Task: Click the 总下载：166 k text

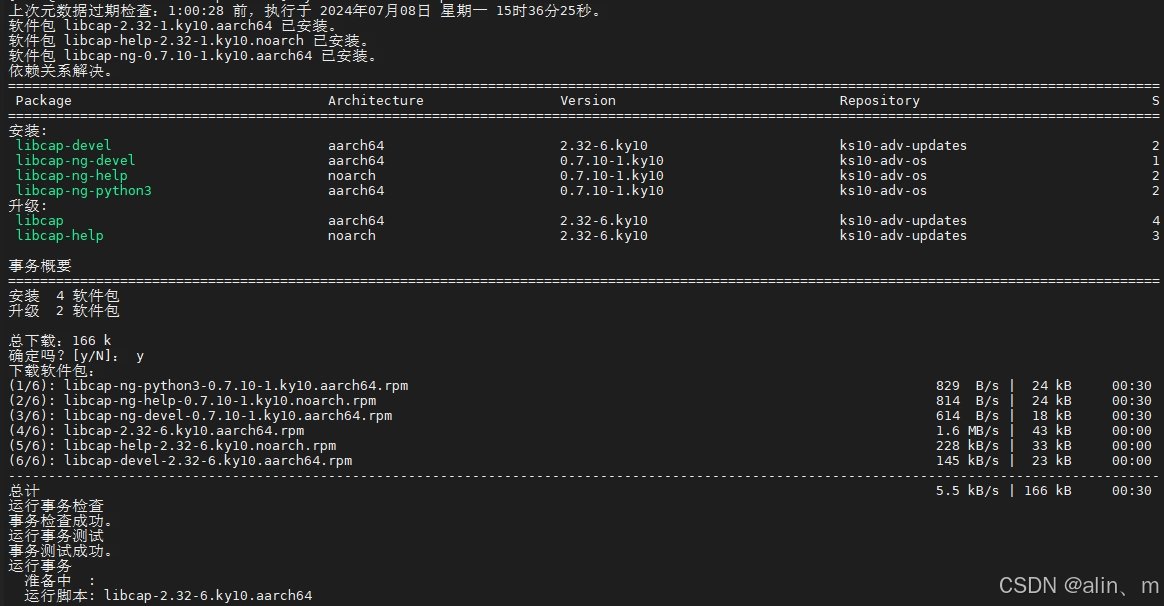Action: pos(60,341)
